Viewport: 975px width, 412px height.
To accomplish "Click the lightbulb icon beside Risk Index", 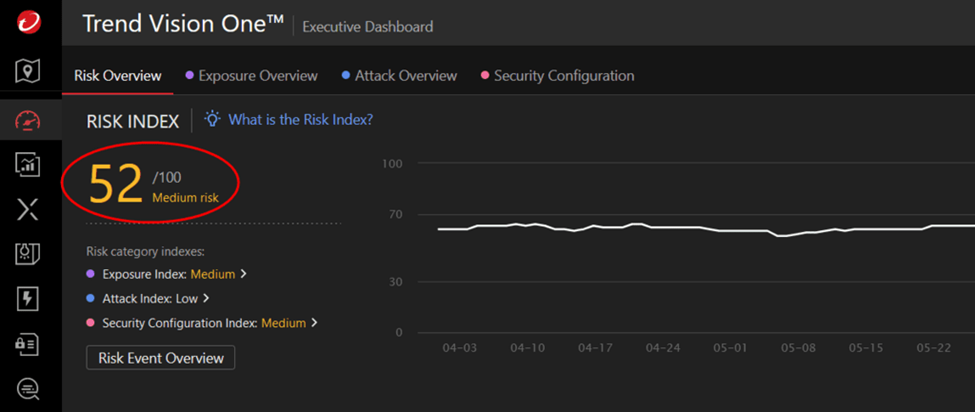I will 213,119.
